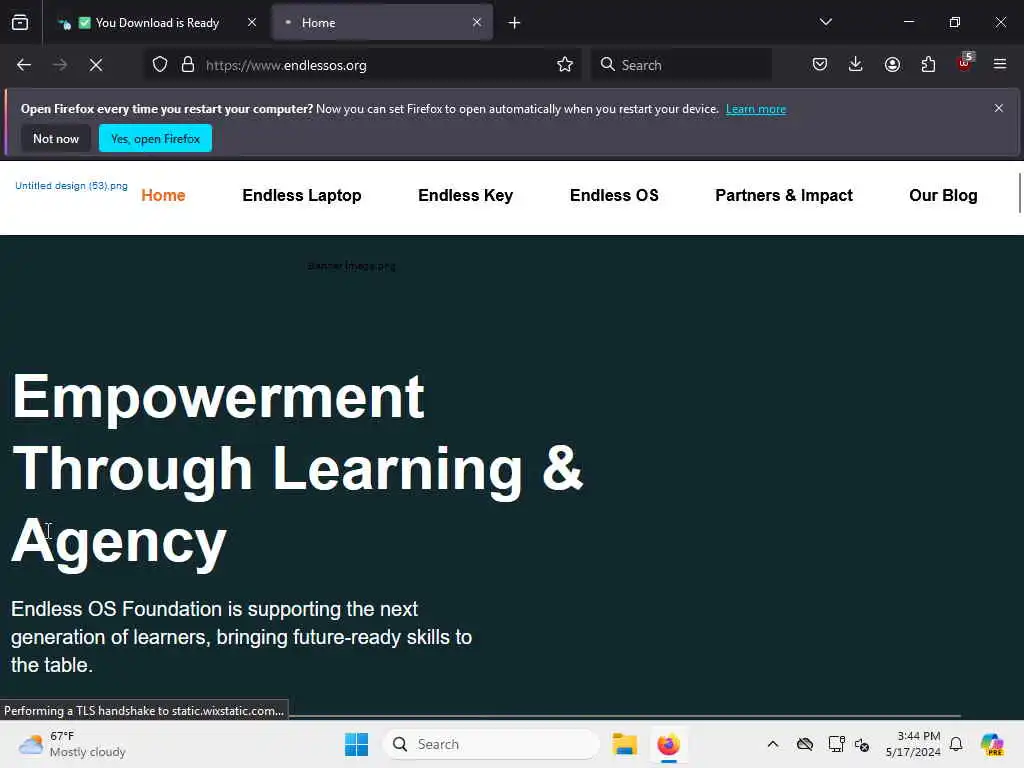Launch File Explorer from taskbar
Viewport: 1024px width, 768px height.
click(x=624, y=744)
